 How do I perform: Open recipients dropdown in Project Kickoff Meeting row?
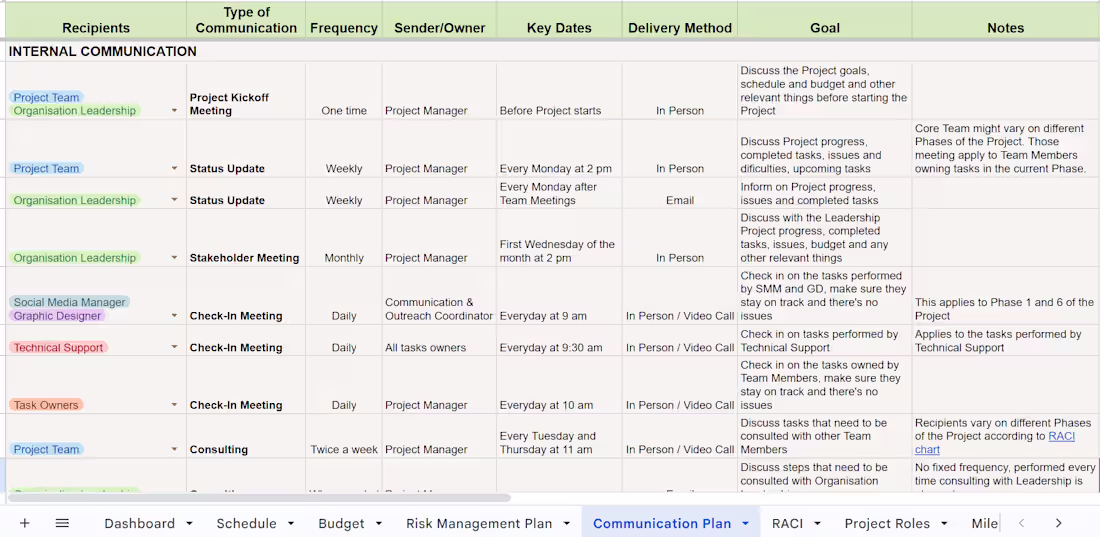[x=174, y=111]
